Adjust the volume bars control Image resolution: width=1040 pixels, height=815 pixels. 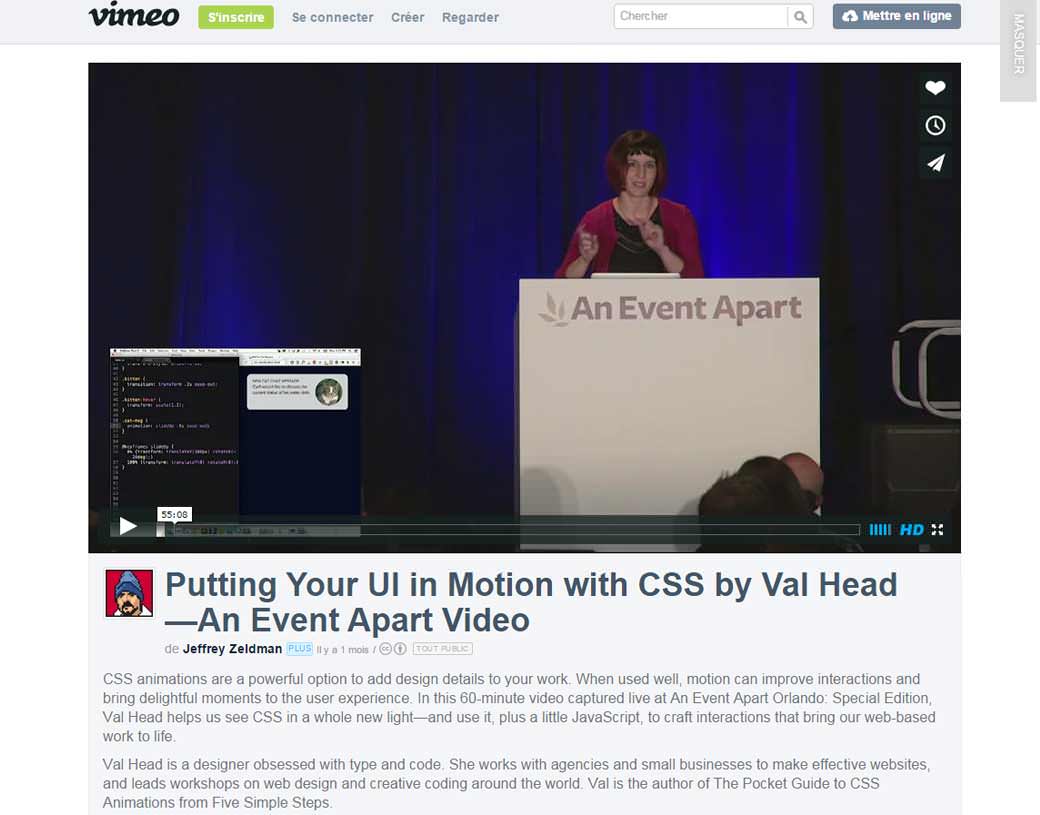[x=880, y=529]
